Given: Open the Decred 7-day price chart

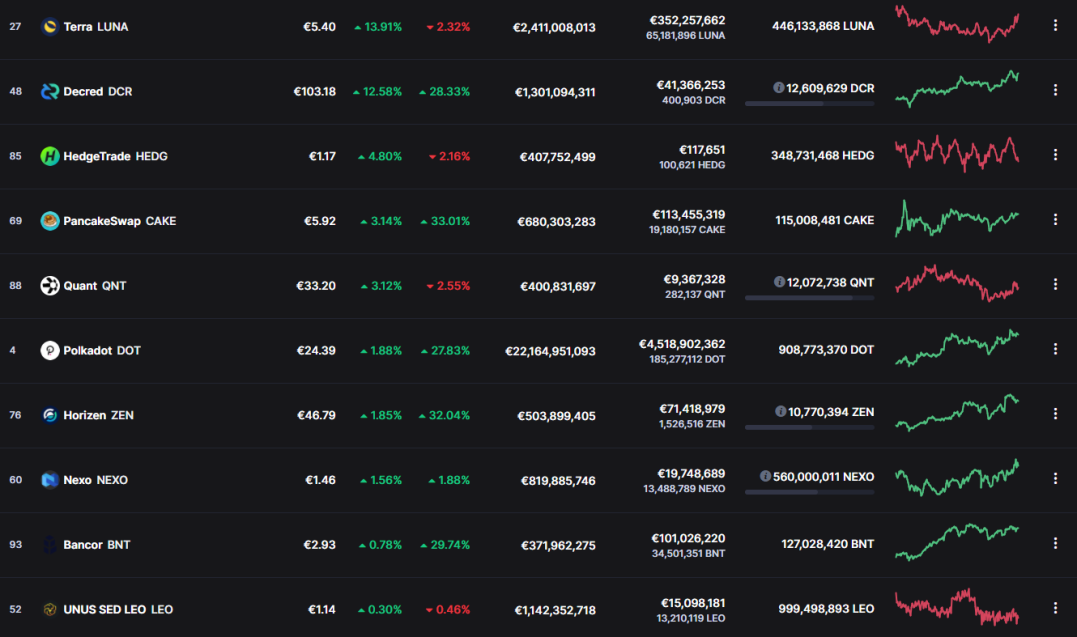Looking at the screenshot, I should pyautogui.click(x=957, y=89).
